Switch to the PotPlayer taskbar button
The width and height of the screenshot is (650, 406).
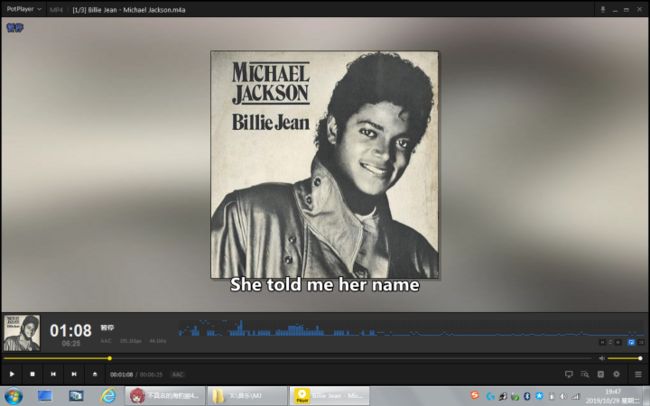(x=330, y=396)
